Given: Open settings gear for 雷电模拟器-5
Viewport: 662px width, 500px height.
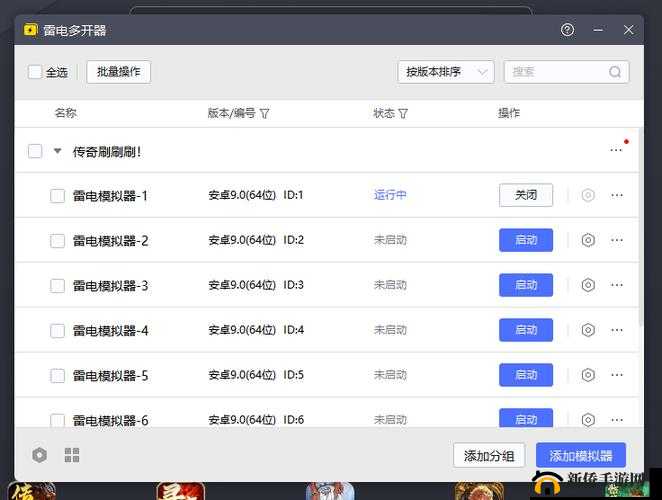Looking at the screenshot, I should tap(588, 375).
